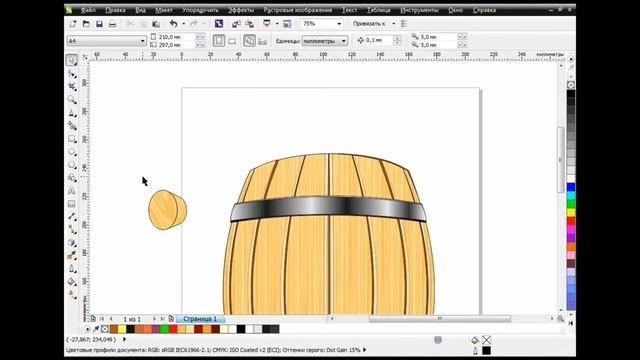The image size is (640, 360).
Task: Click the purple Search Content icon
Action: (219, 24)
